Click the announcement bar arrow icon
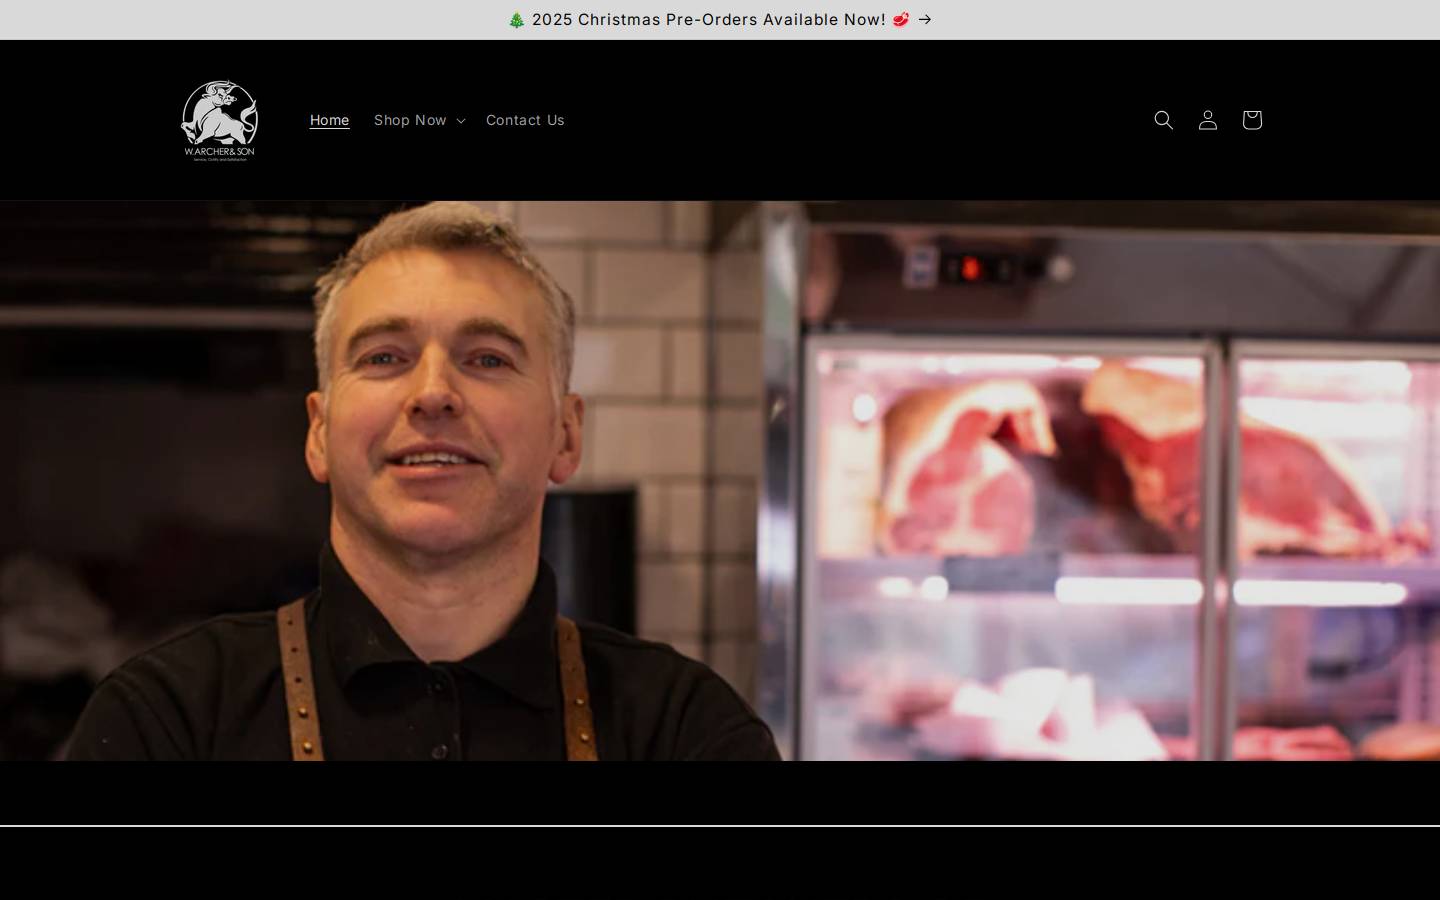This screenshot has height=900, width=1440. [925, 20]
